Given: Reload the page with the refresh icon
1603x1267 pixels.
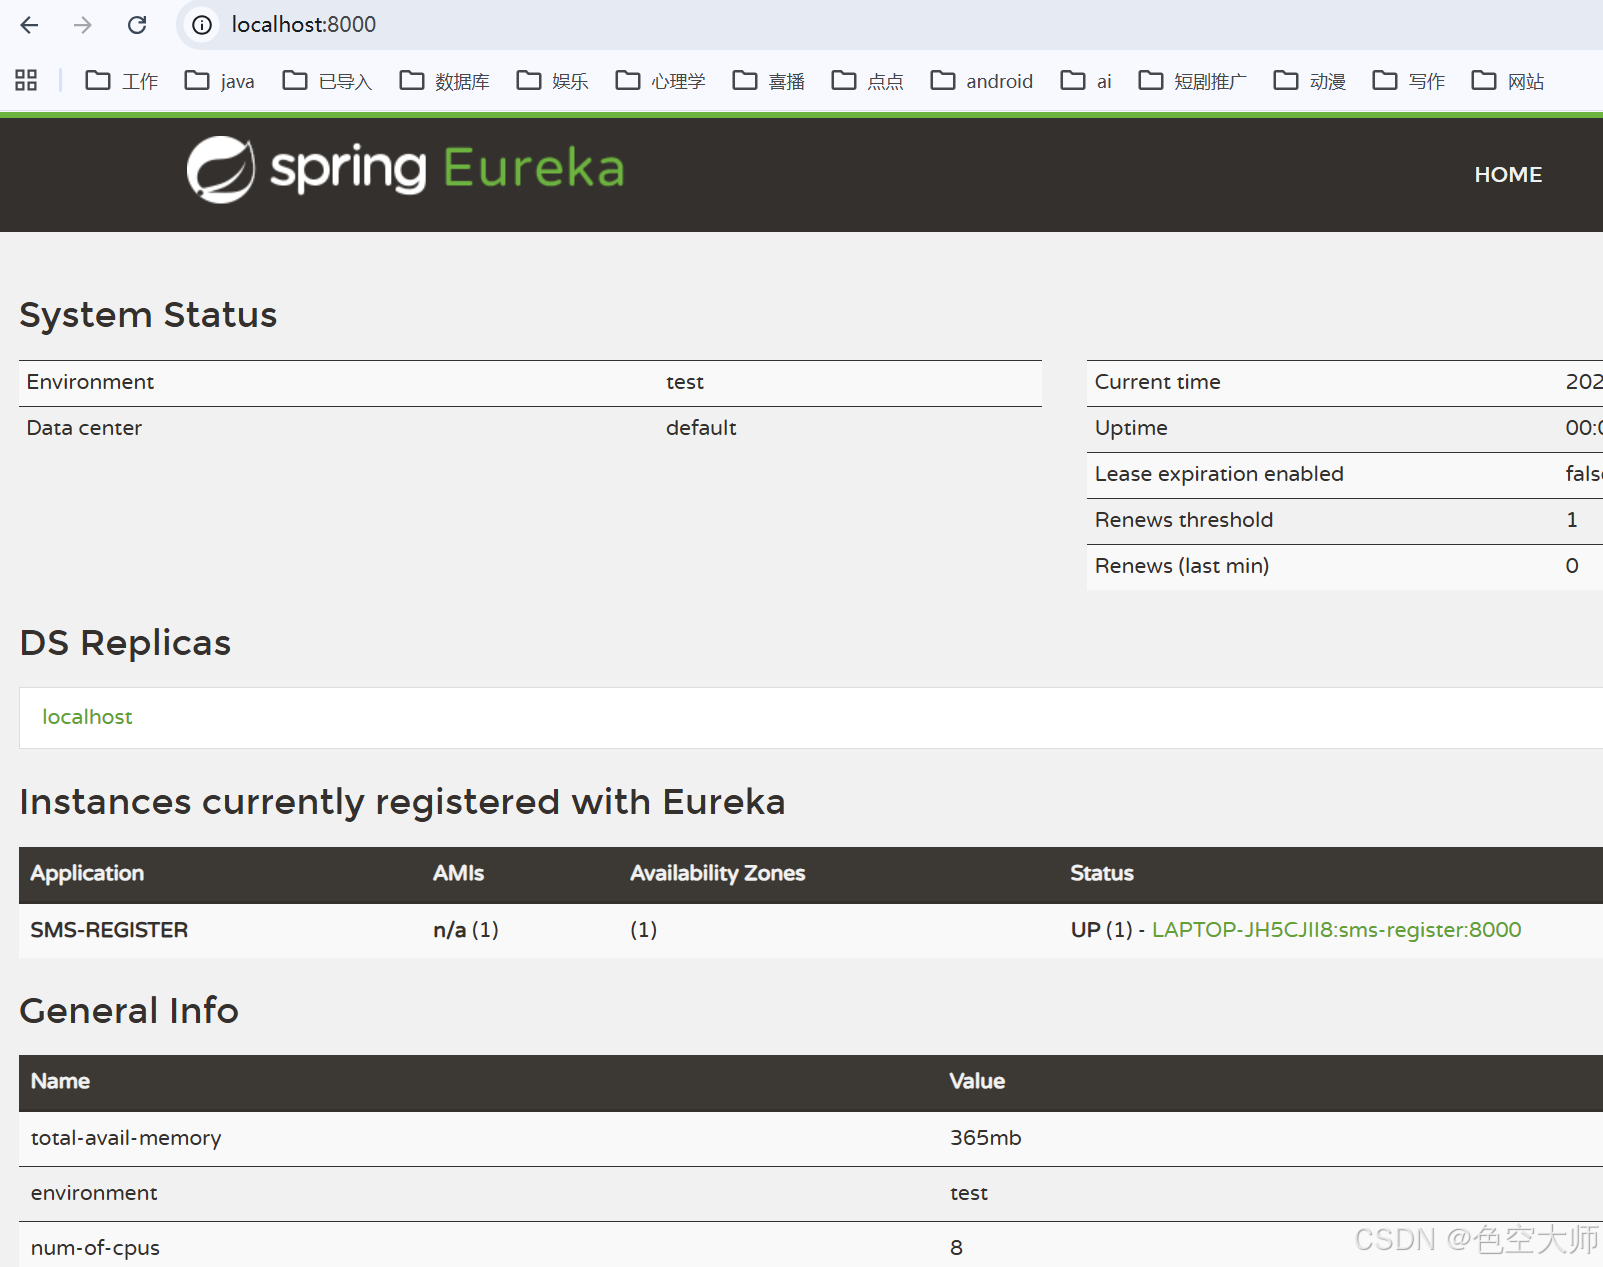Looking at the screenshot, I should 137,25.
